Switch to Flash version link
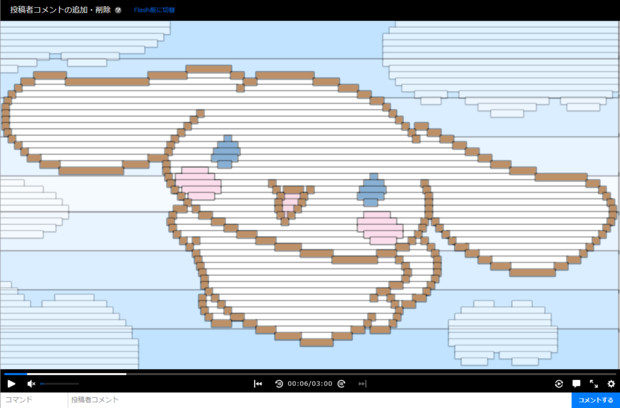The width and height of the screenshot is (620, 408). click(154, 10)
